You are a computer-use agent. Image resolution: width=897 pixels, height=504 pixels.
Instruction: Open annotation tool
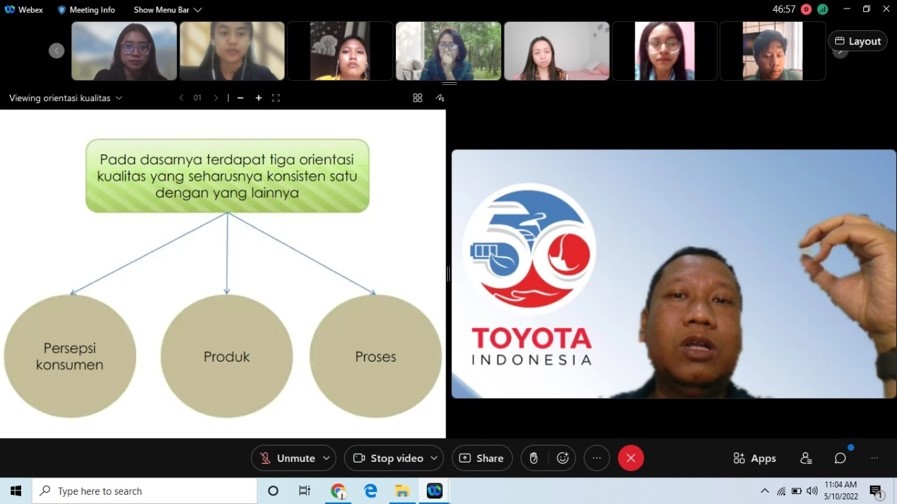[440, 98]
